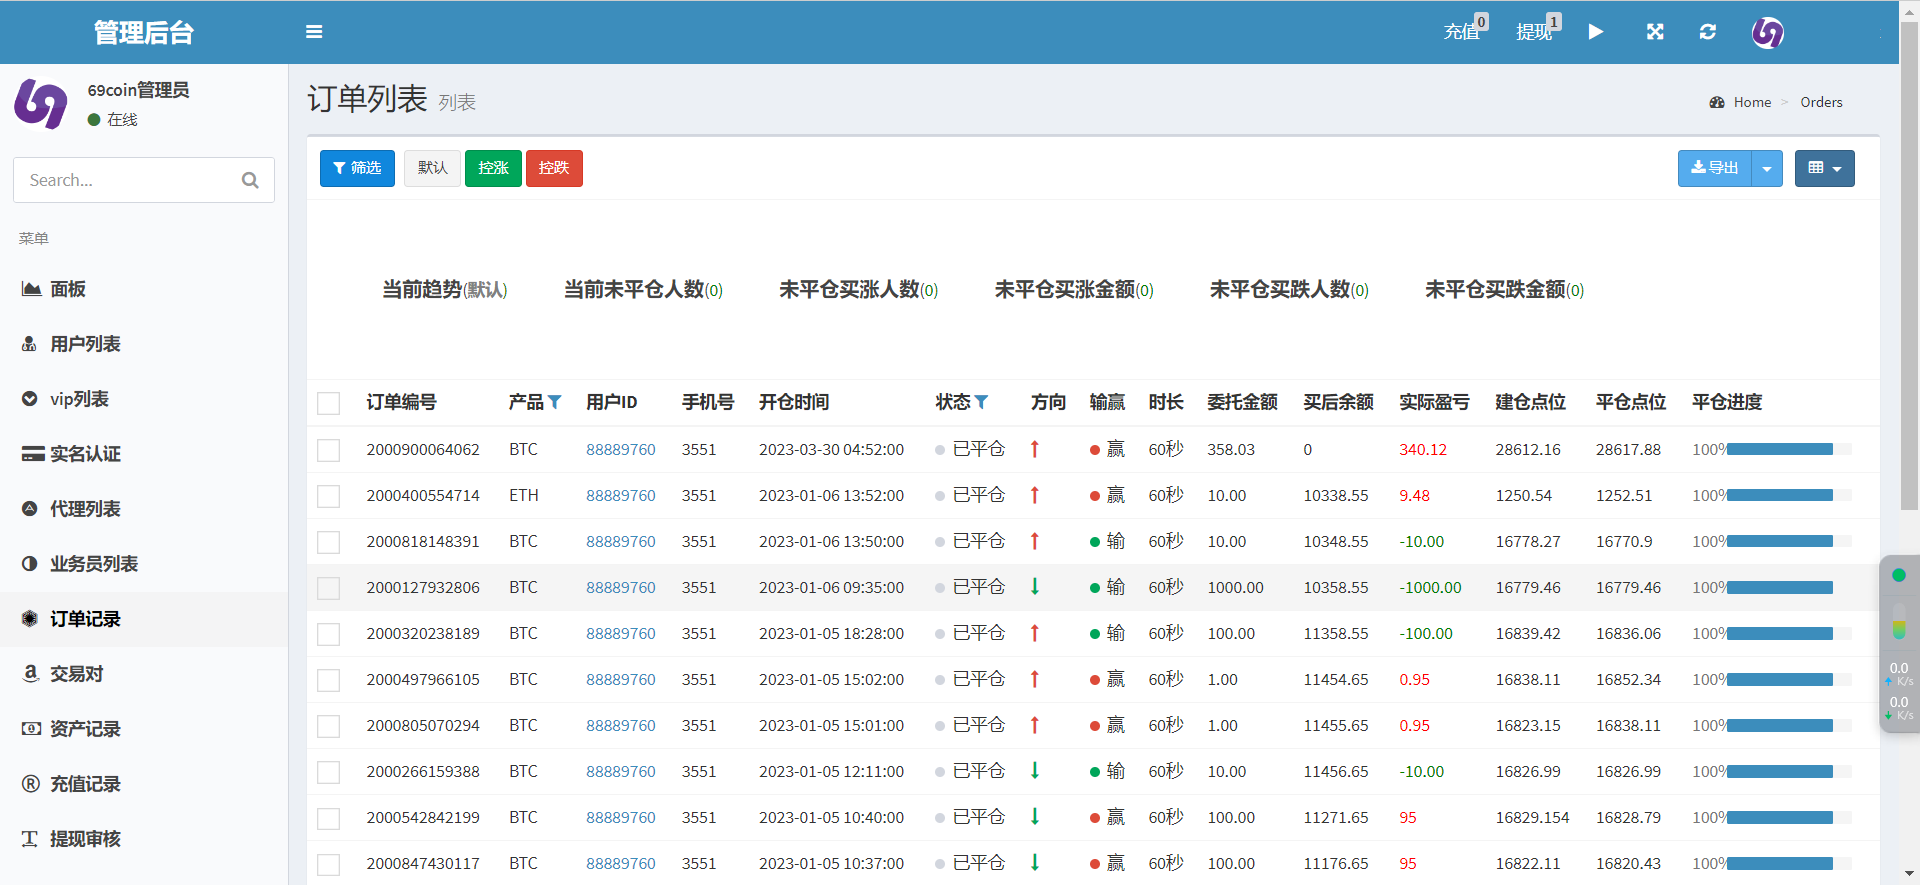
Task: Open vip列表 icon in sidebar
Action: click(30, 399)
